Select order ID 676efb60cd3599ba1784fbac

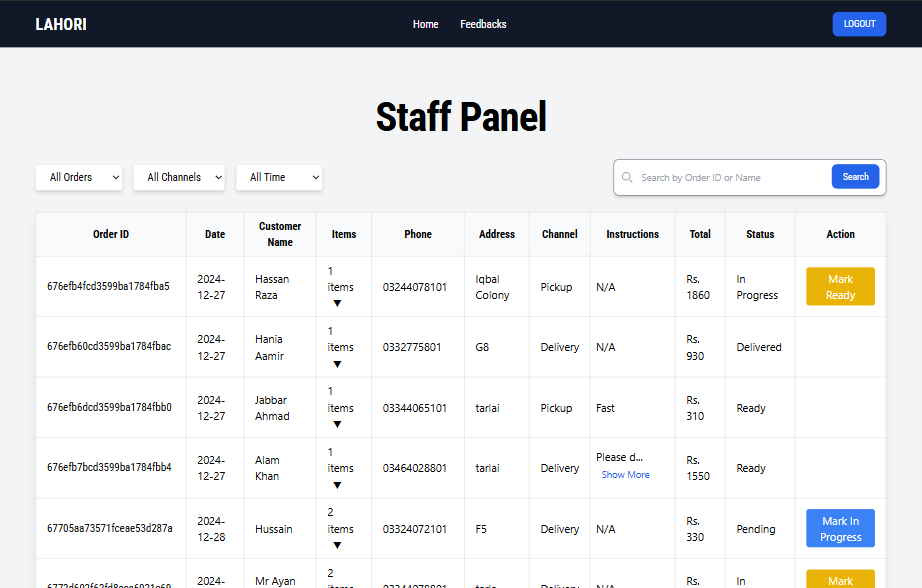109,346
